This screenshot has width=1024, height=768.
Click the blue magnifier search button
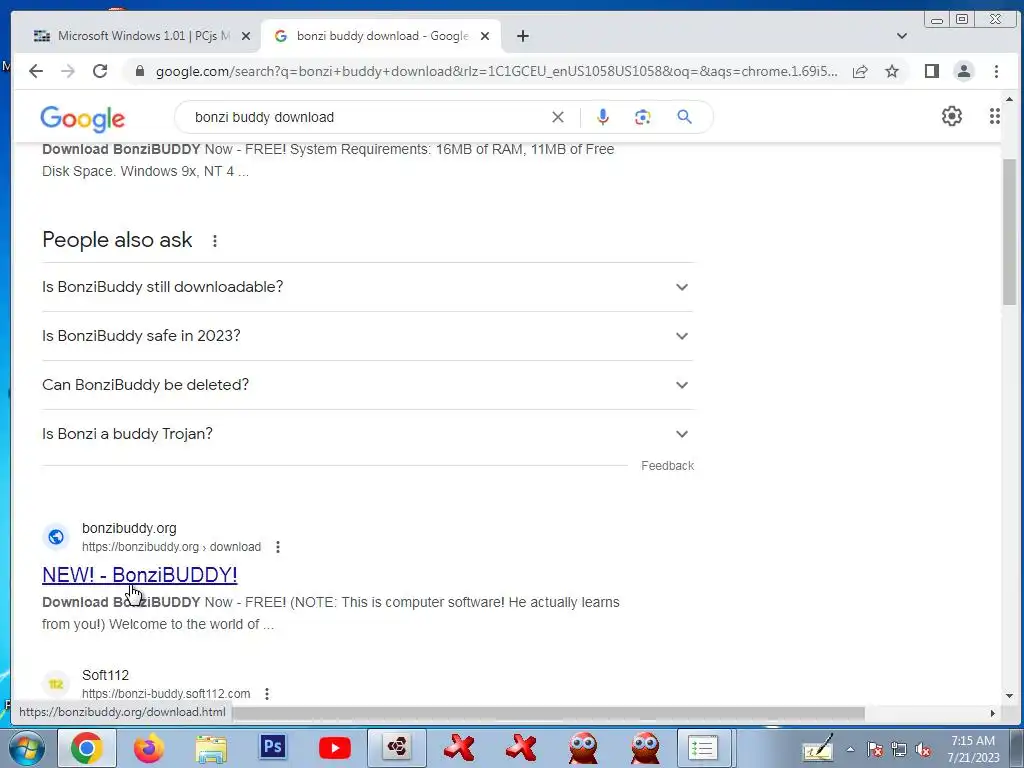(x=684, y=117)
